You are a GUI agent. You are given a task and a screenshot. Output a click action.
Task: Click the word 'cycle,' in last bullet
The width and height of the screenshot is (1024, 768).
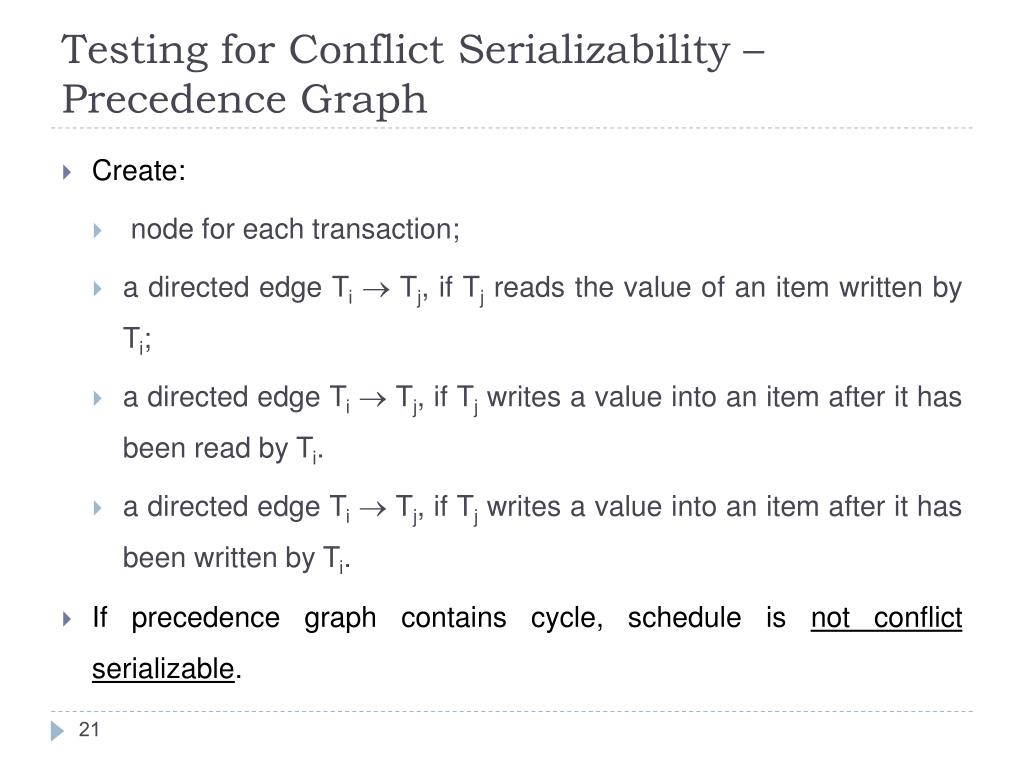coord(567,618)
